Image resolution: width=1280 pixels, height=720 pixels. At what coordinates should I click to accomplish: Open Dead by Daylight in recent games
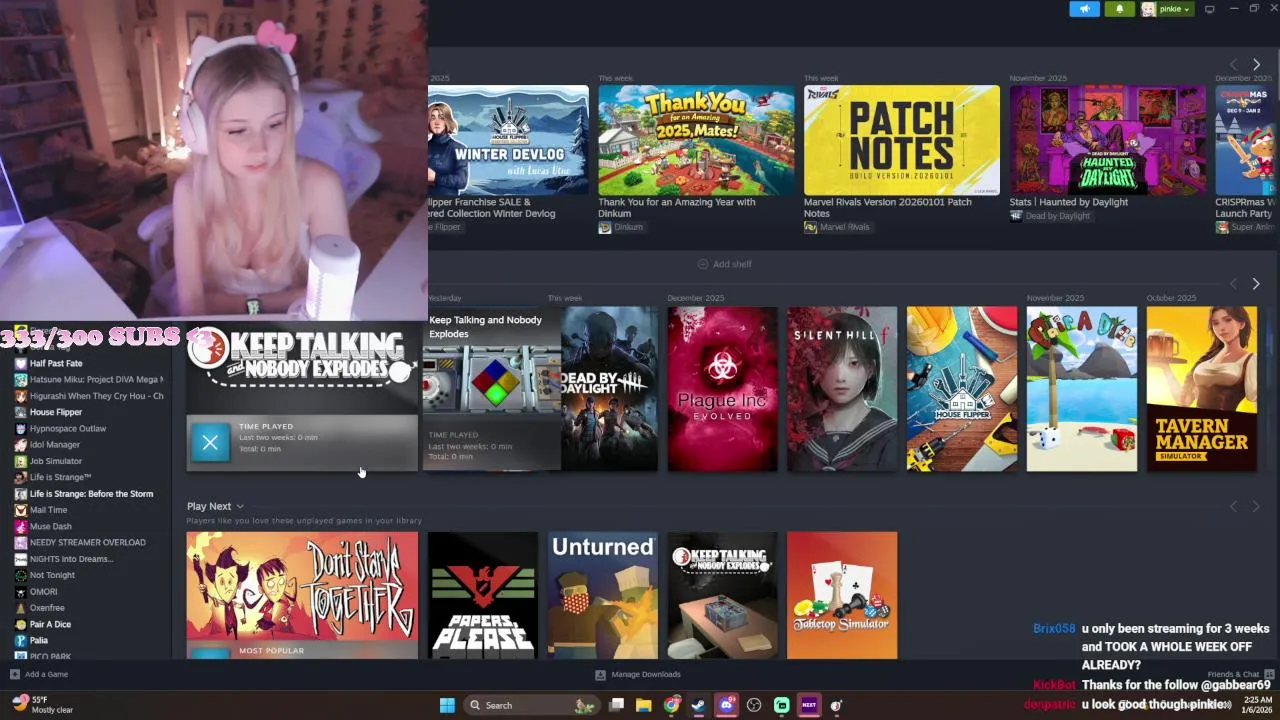pos(609,389)
